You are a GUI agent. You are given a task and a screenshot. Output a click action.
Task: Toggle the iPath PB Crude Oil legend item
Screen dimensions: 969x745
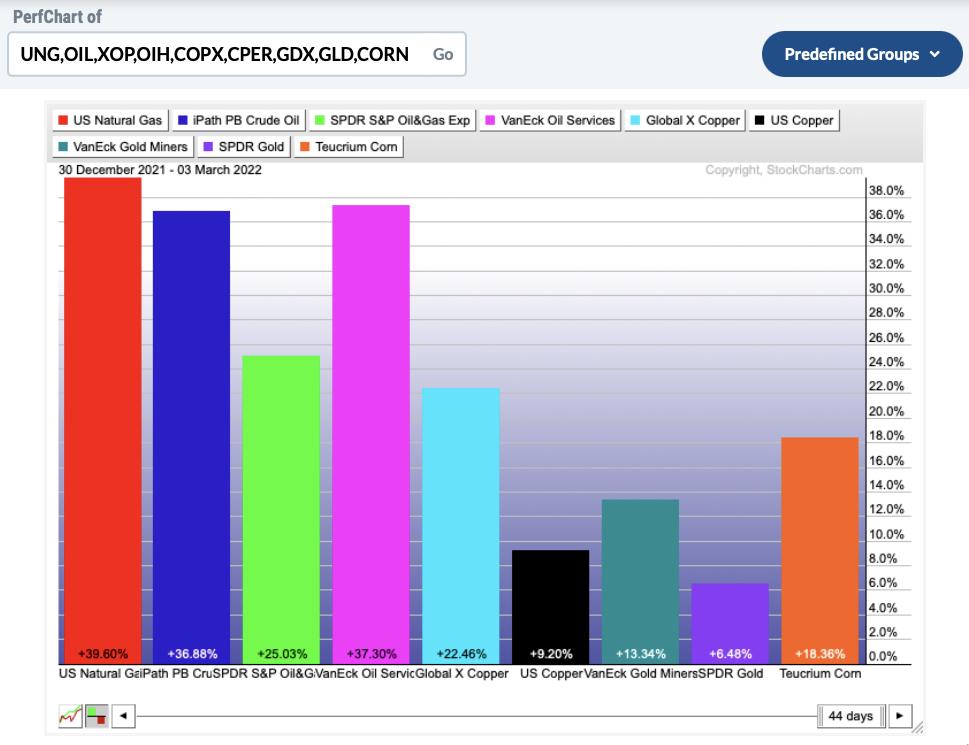pos(239,120)
